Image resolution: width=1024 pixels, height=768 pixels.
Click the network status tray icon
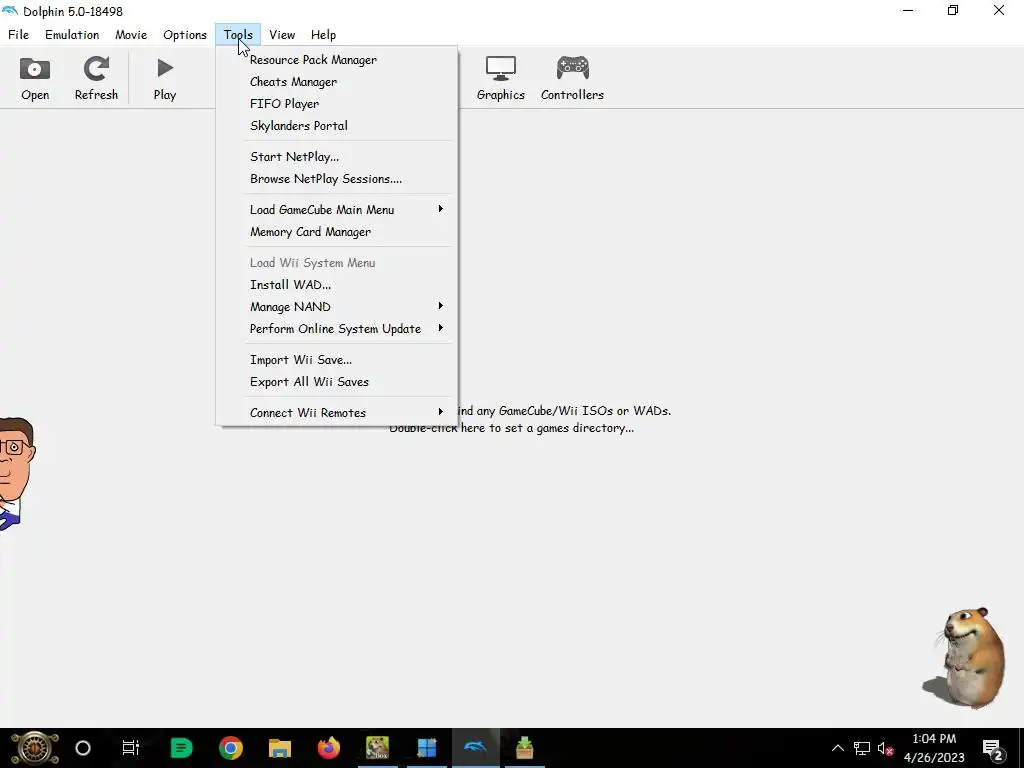(862, 748)
